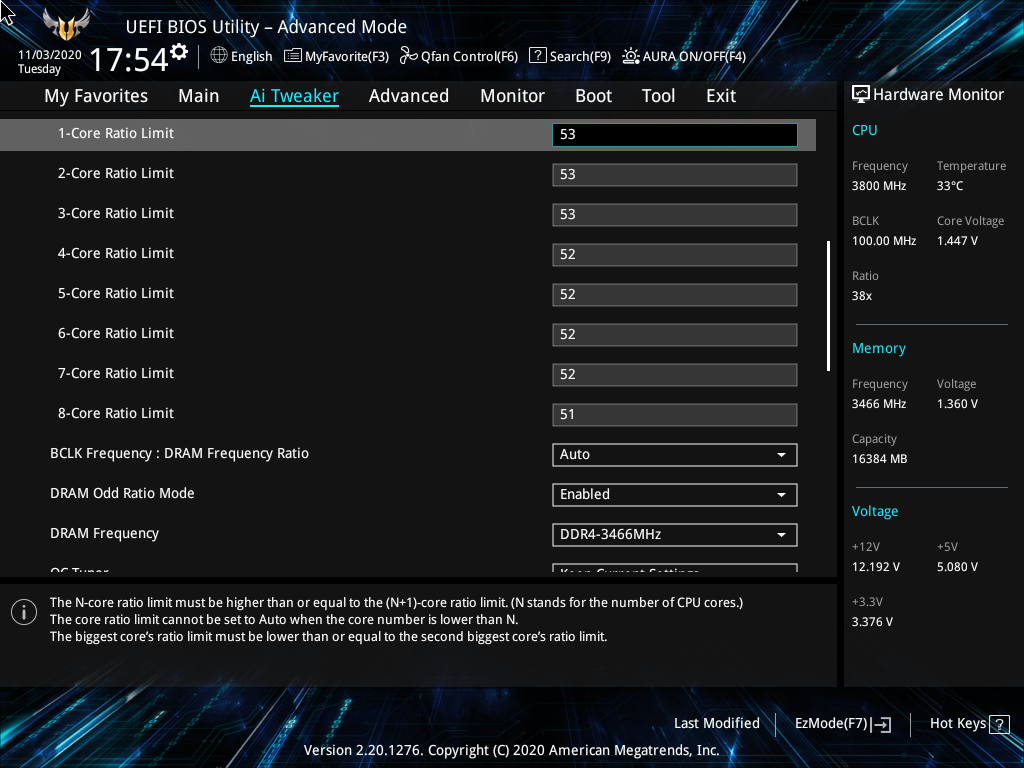Select BCLK Frequency : DRAM Frequency Ratio label
This screenshot has height=768, width=1024.
(x=179, y=453)
